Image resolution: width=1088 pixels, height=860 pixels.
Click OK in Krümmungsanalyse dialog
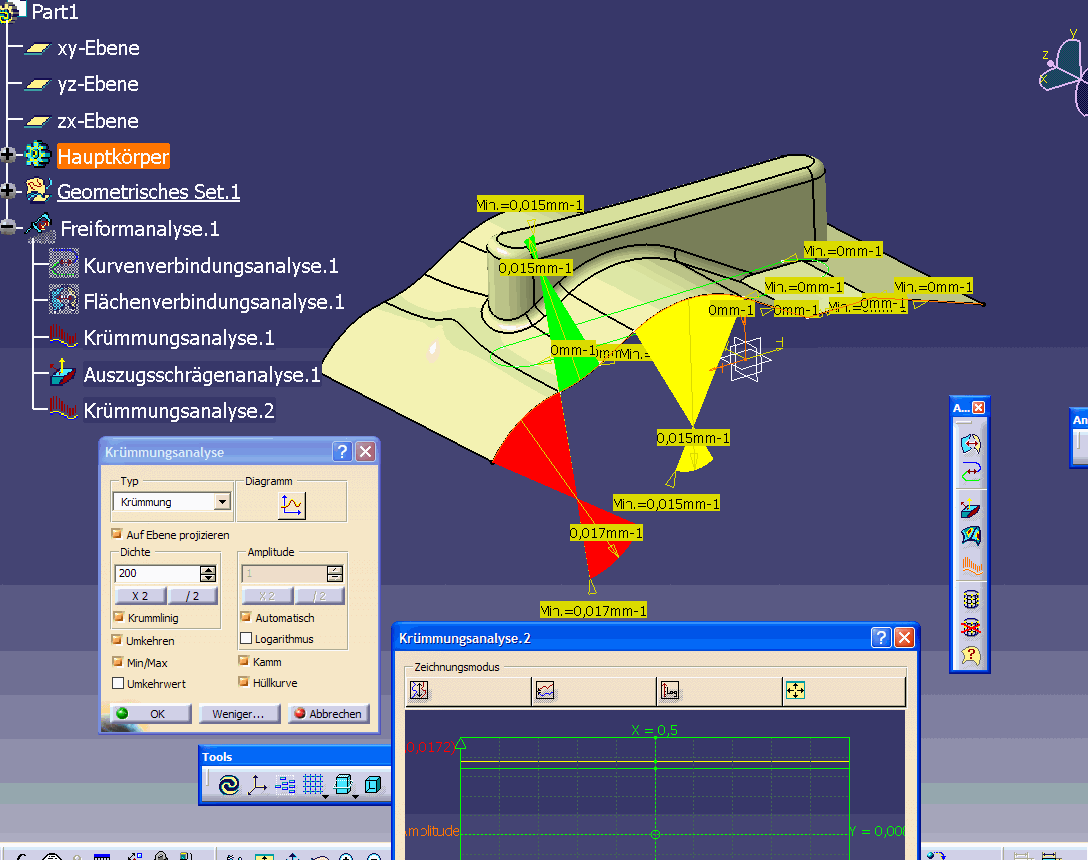151,714
